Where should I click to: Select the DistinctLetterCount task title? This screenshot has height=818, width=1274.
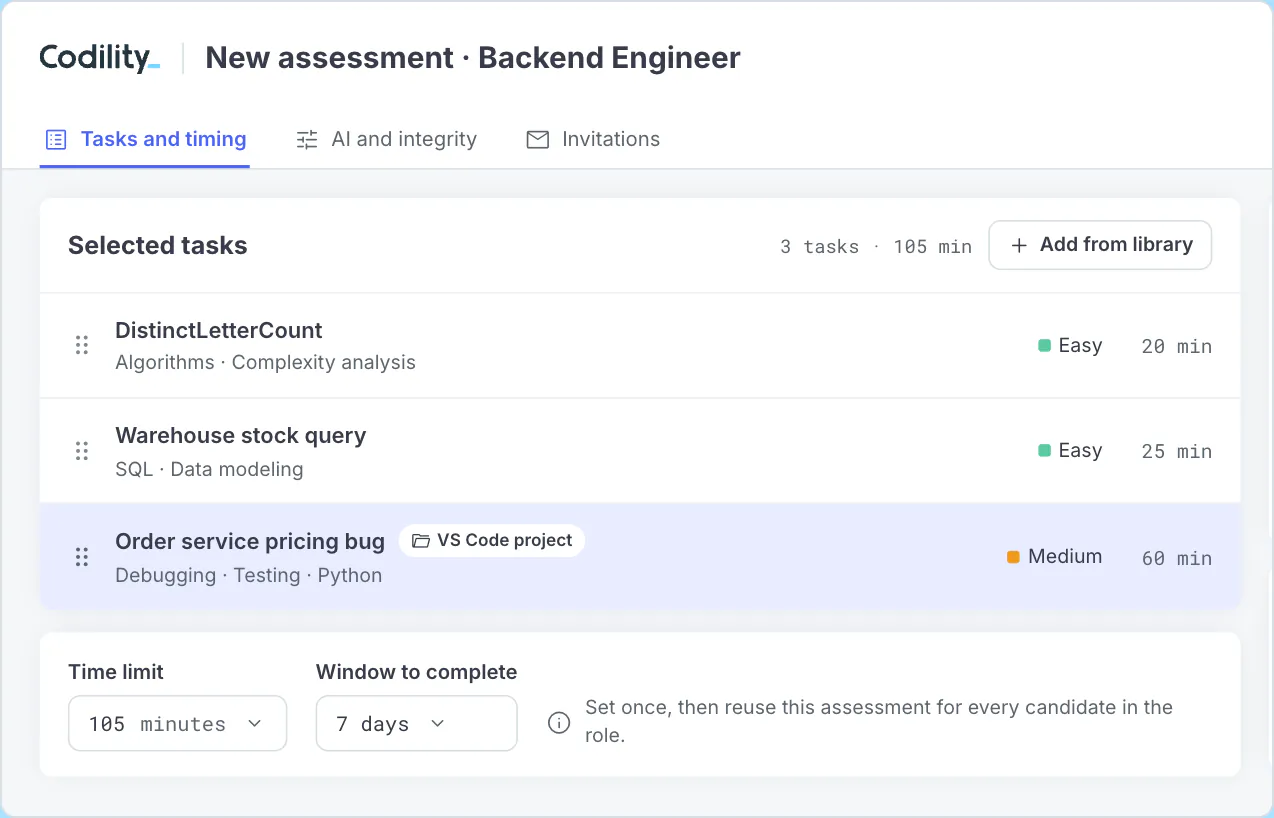[x=219, y=330]
